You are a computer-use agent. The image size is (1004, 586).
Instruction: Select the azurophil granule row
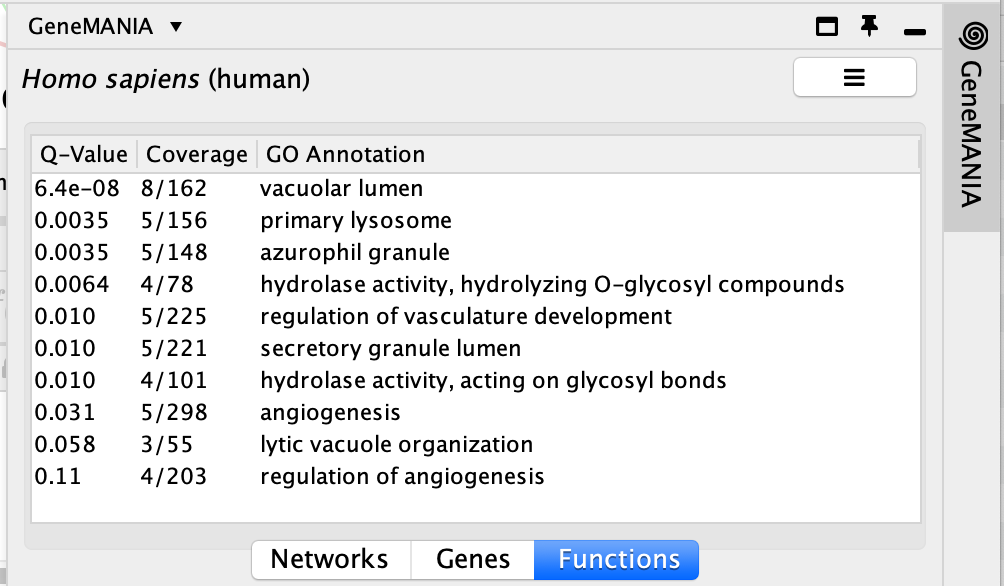355,252
